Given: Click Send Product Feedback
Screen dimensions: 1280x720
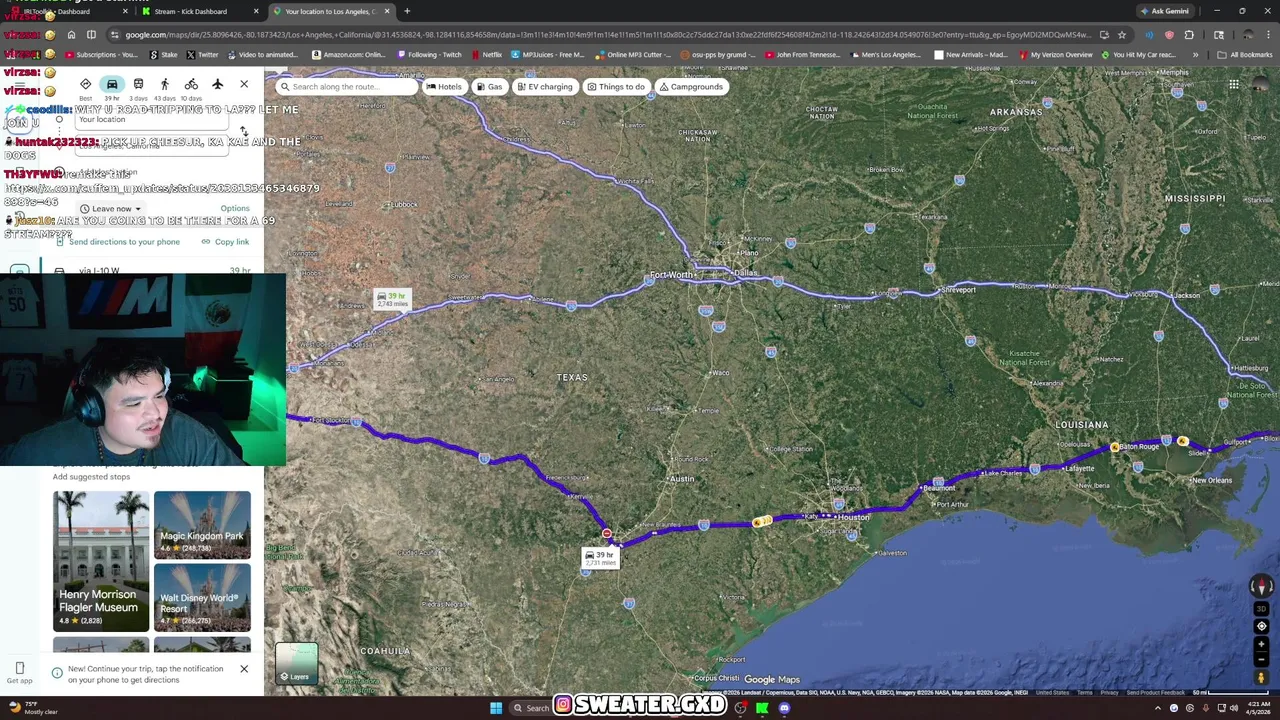Looking at the screenshot, I should 1157,692.
